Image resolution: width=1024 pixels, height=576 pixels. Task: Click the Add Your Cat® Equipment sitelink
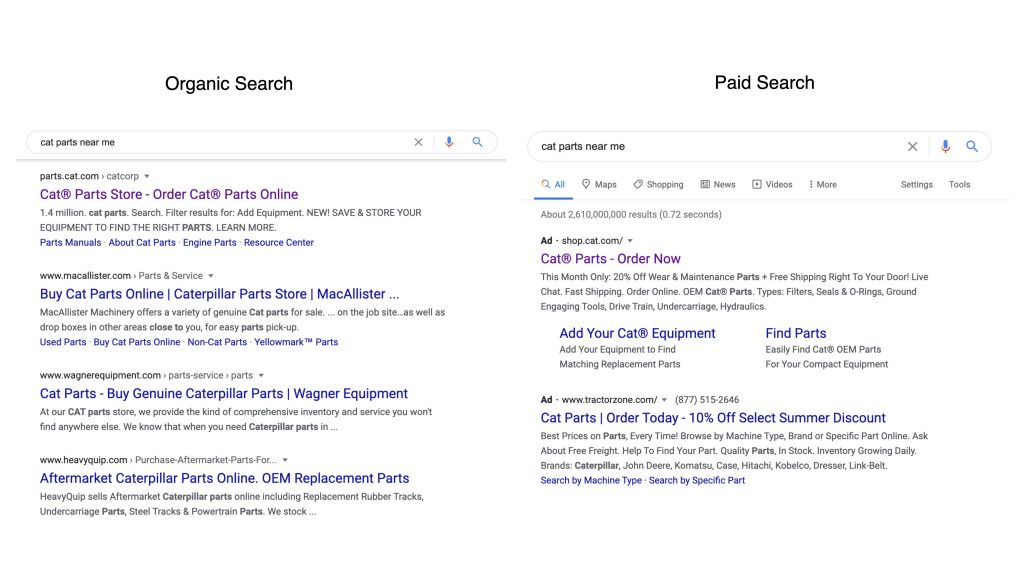pos(637,333)
